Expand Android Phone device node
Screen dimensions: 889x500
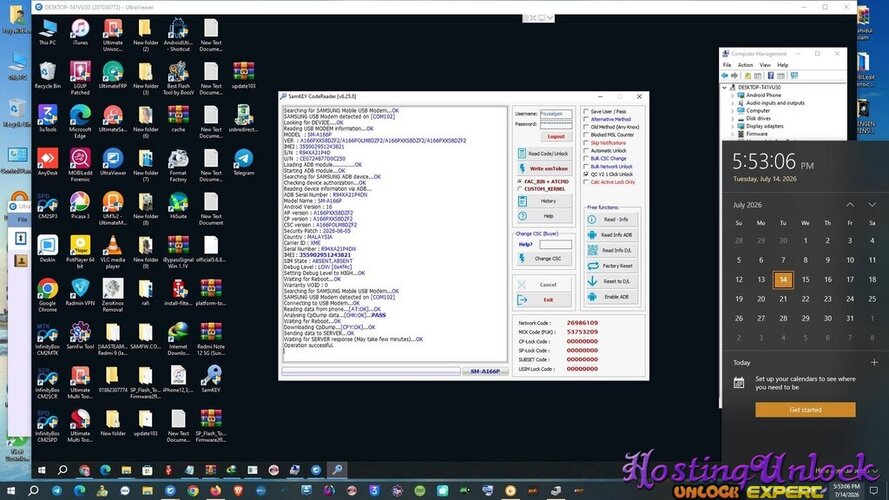[732, 95]
